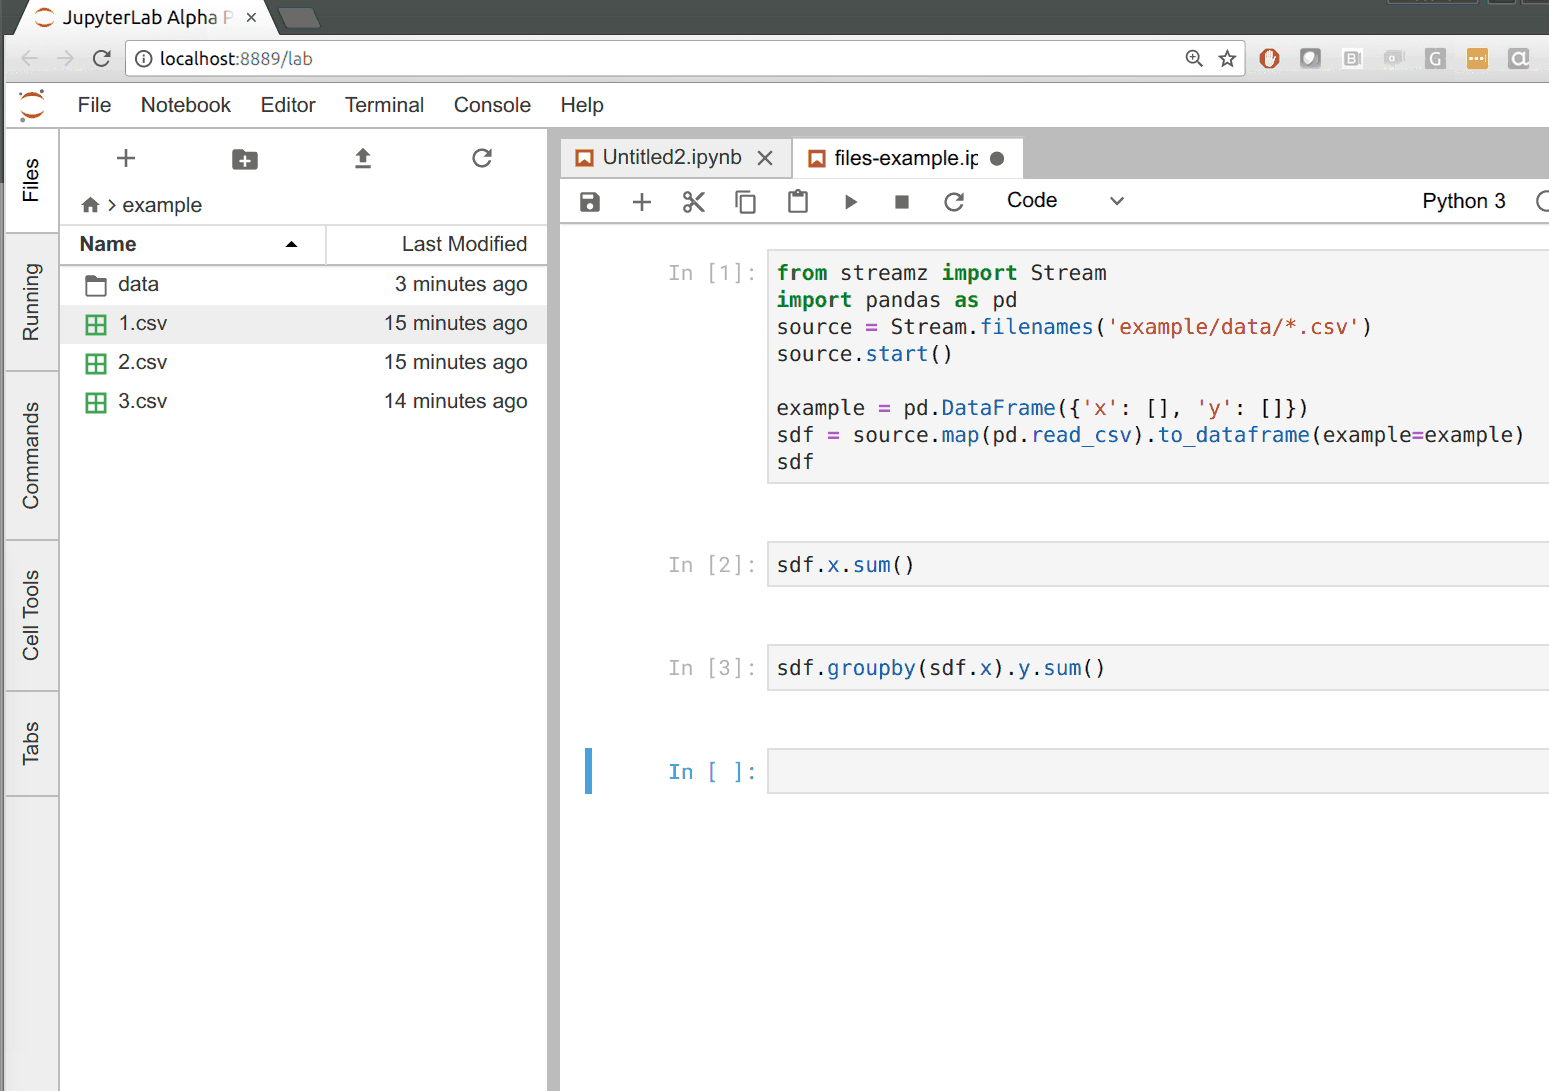The height and width of the screenshot is (1091, 1549).
Task: Insert a new cell below with plus icon
Action: click(642, 202)
